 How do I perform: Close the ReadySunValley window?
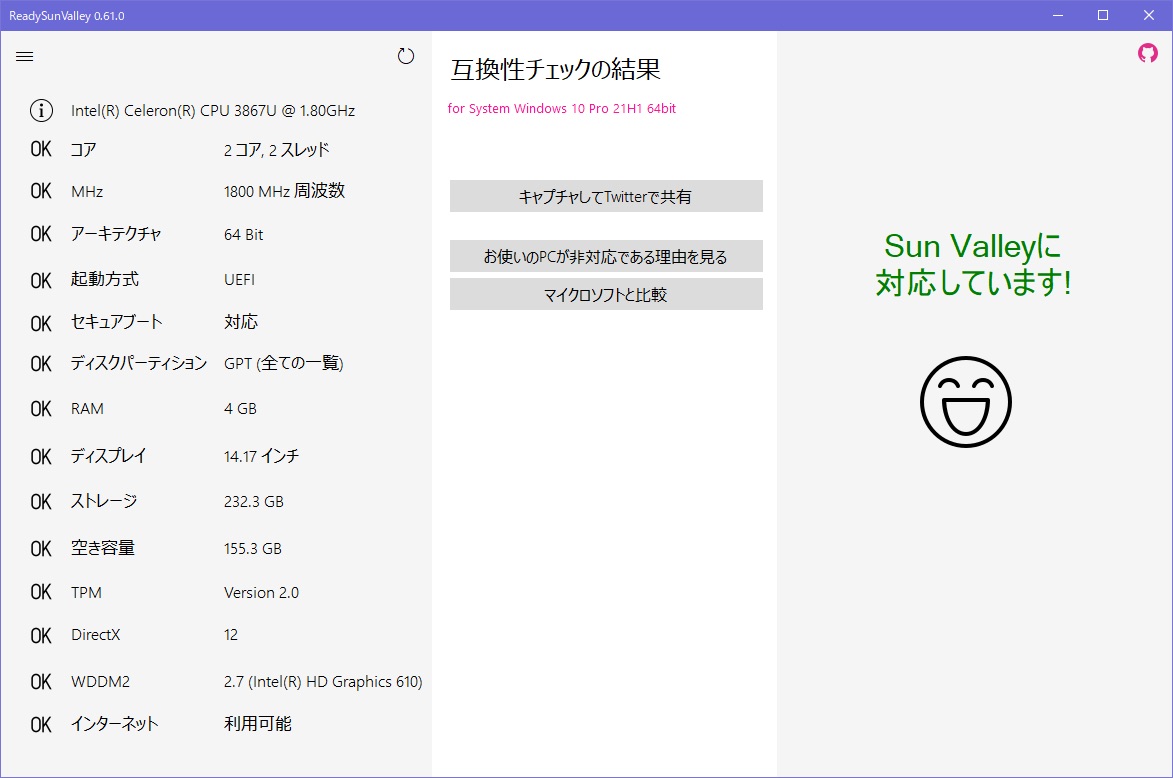[1149, 15]
